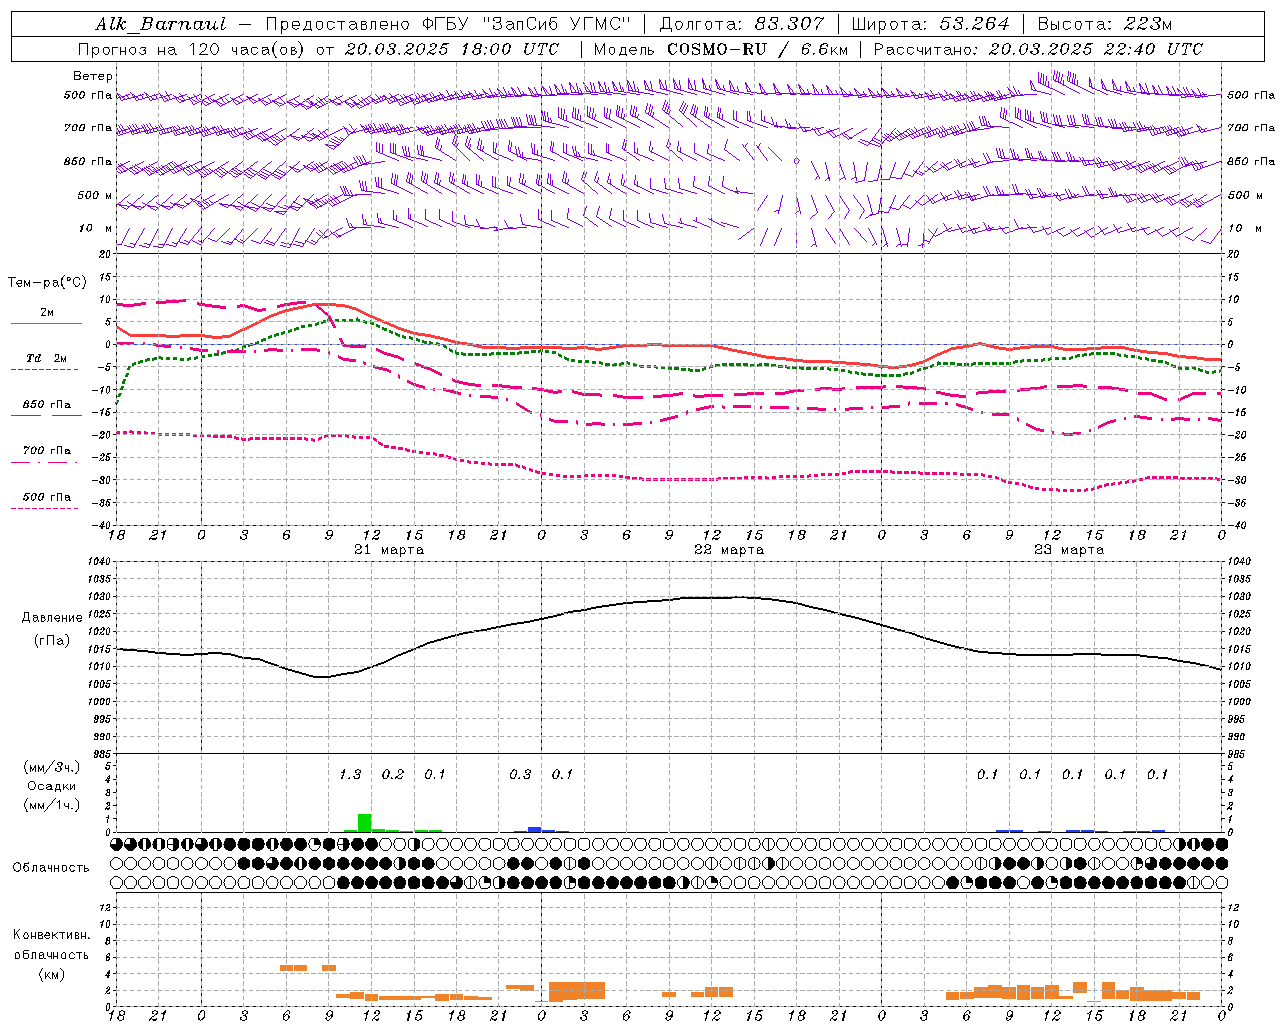
Task: Click the (гПа) pressure unit label
Action: (x=51, y=641)
